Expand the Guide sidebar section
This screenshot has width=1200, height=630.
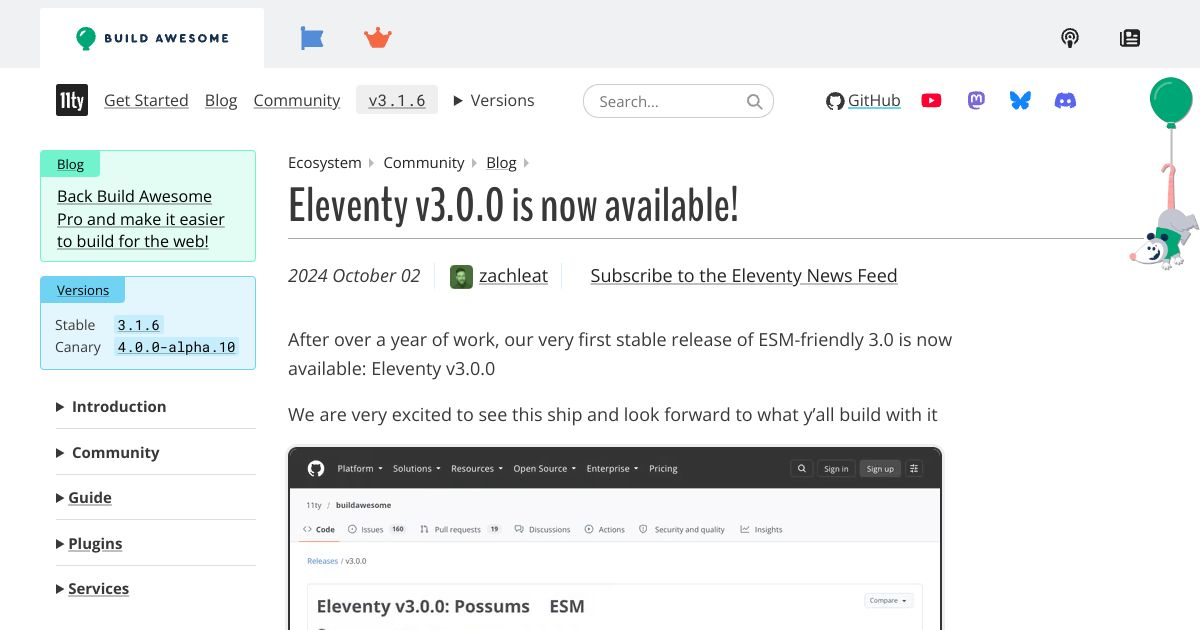click(84, 497)
